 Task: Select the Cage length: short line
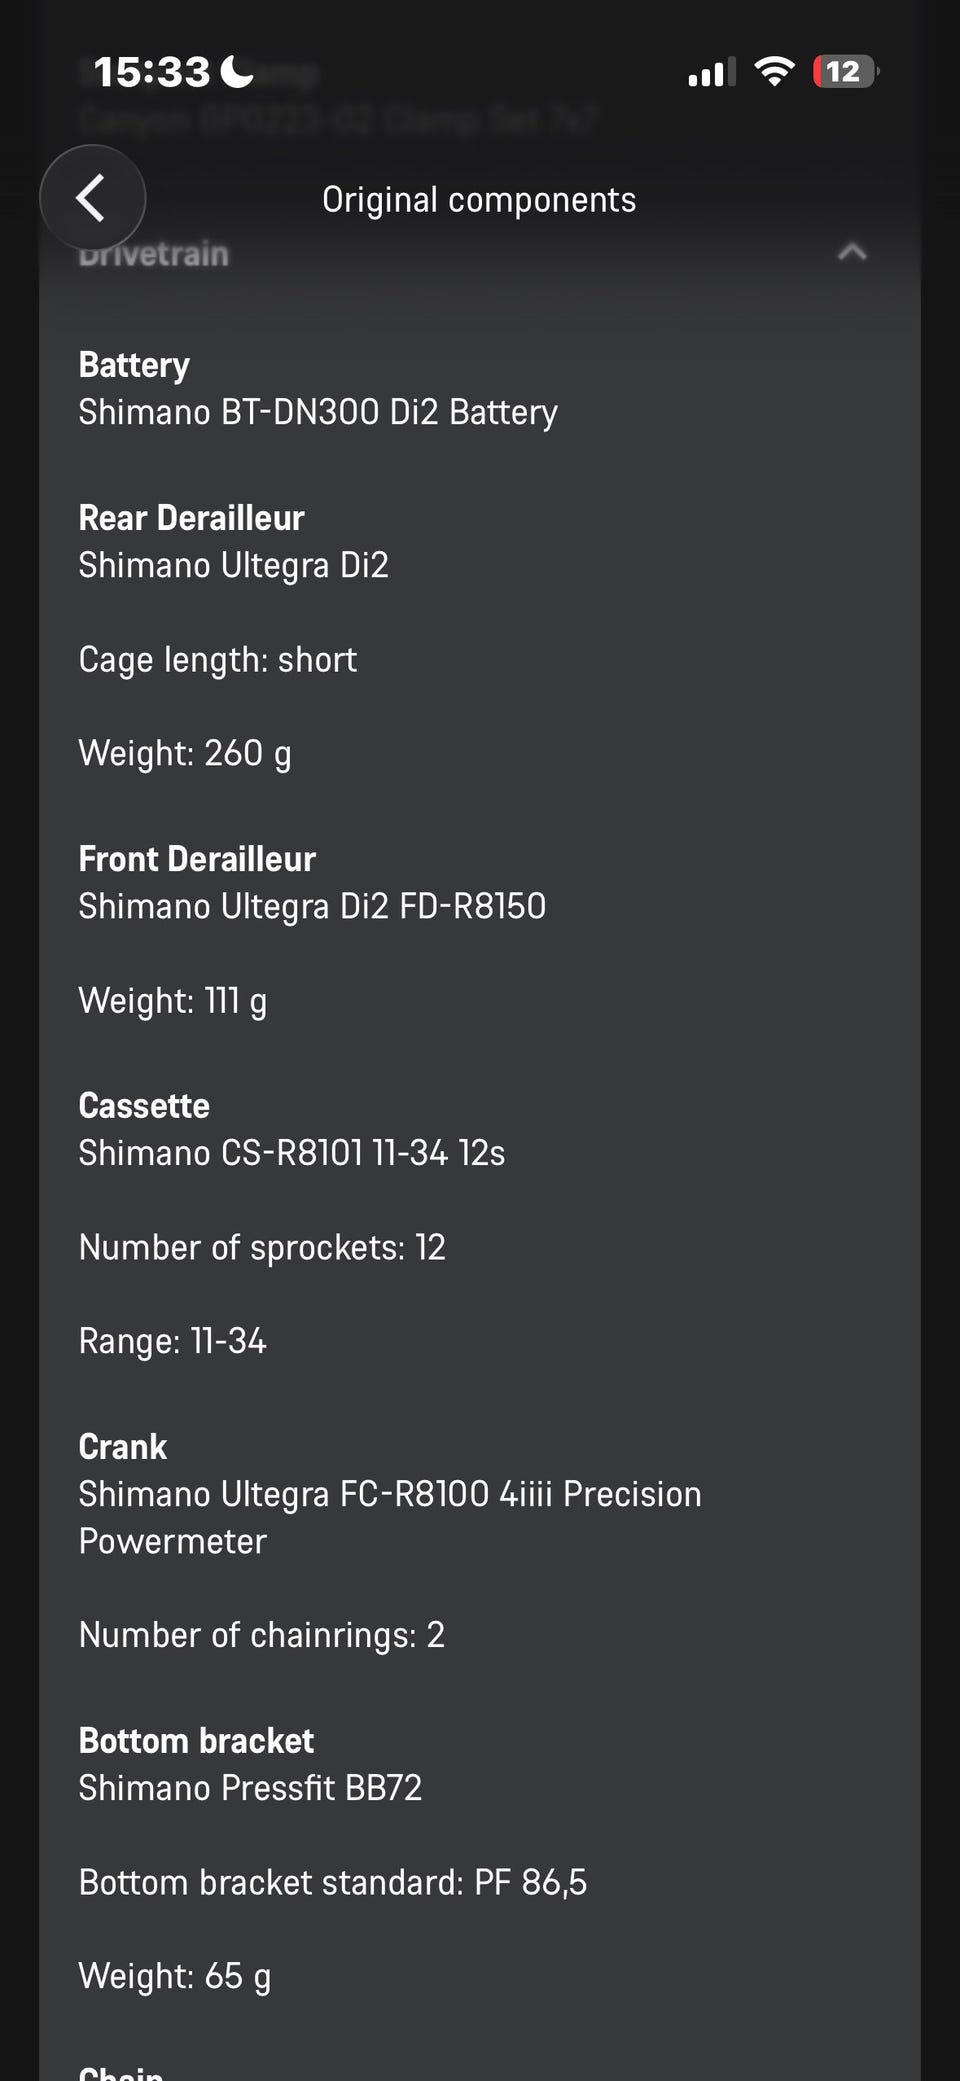218,660
